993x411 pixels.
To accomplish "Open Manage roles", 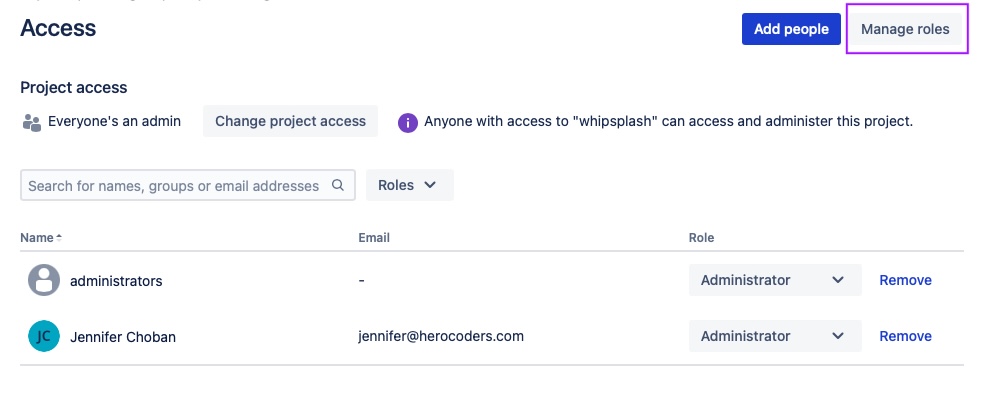I will point(905,29).
